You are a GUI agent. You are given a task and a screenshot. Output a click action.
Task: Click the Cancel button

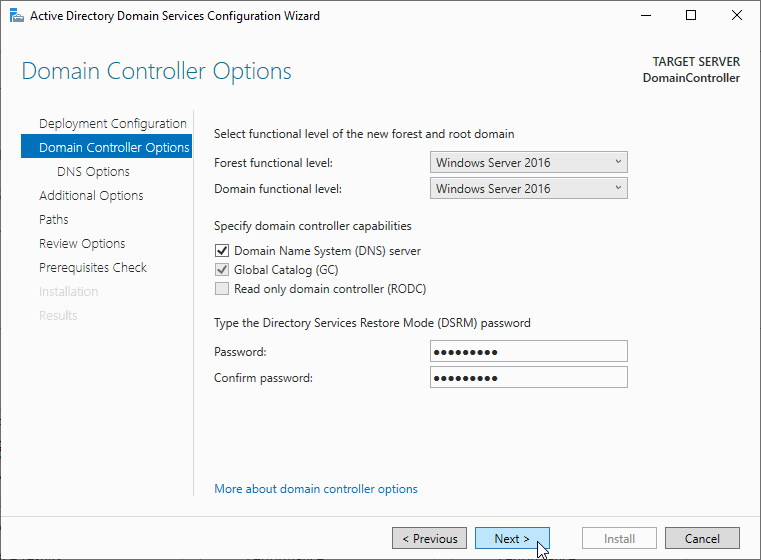[x=702, y=538]
